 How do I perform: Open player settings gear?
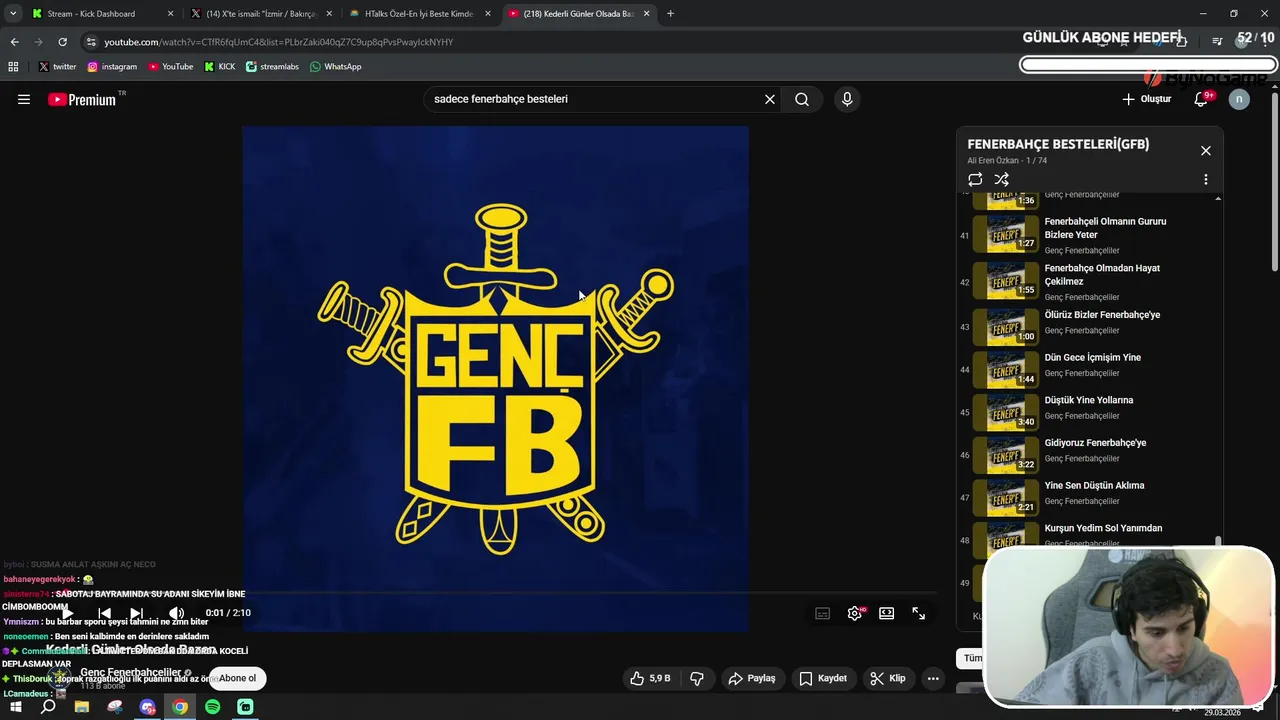point(855,613)
